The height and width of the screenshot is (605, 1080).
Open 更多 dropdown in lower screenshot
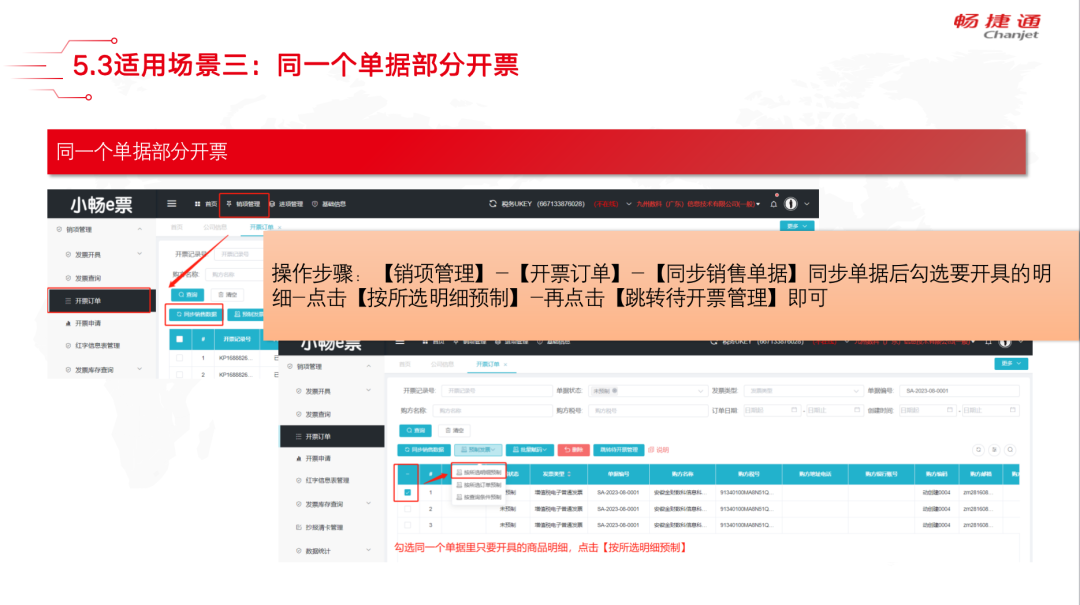1011,363
